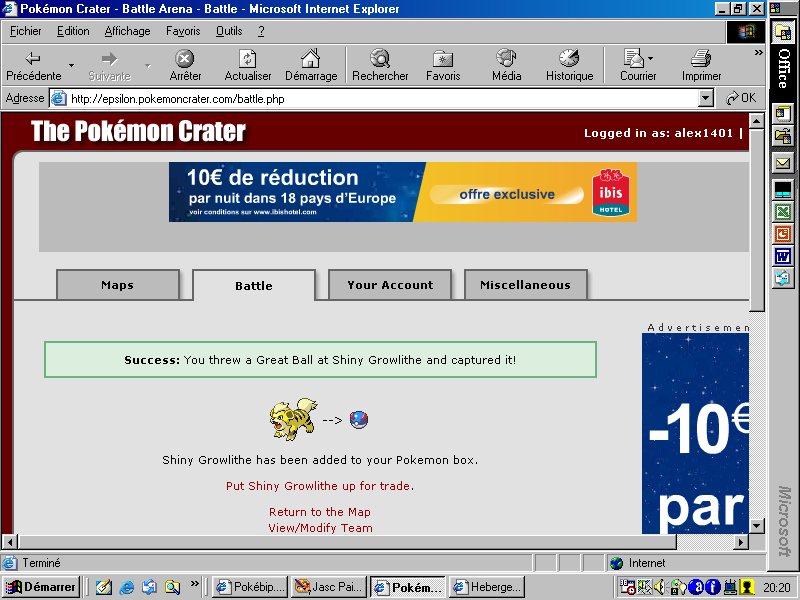
Task: Click the Média toolbar icon
Action: pos(506,59)
